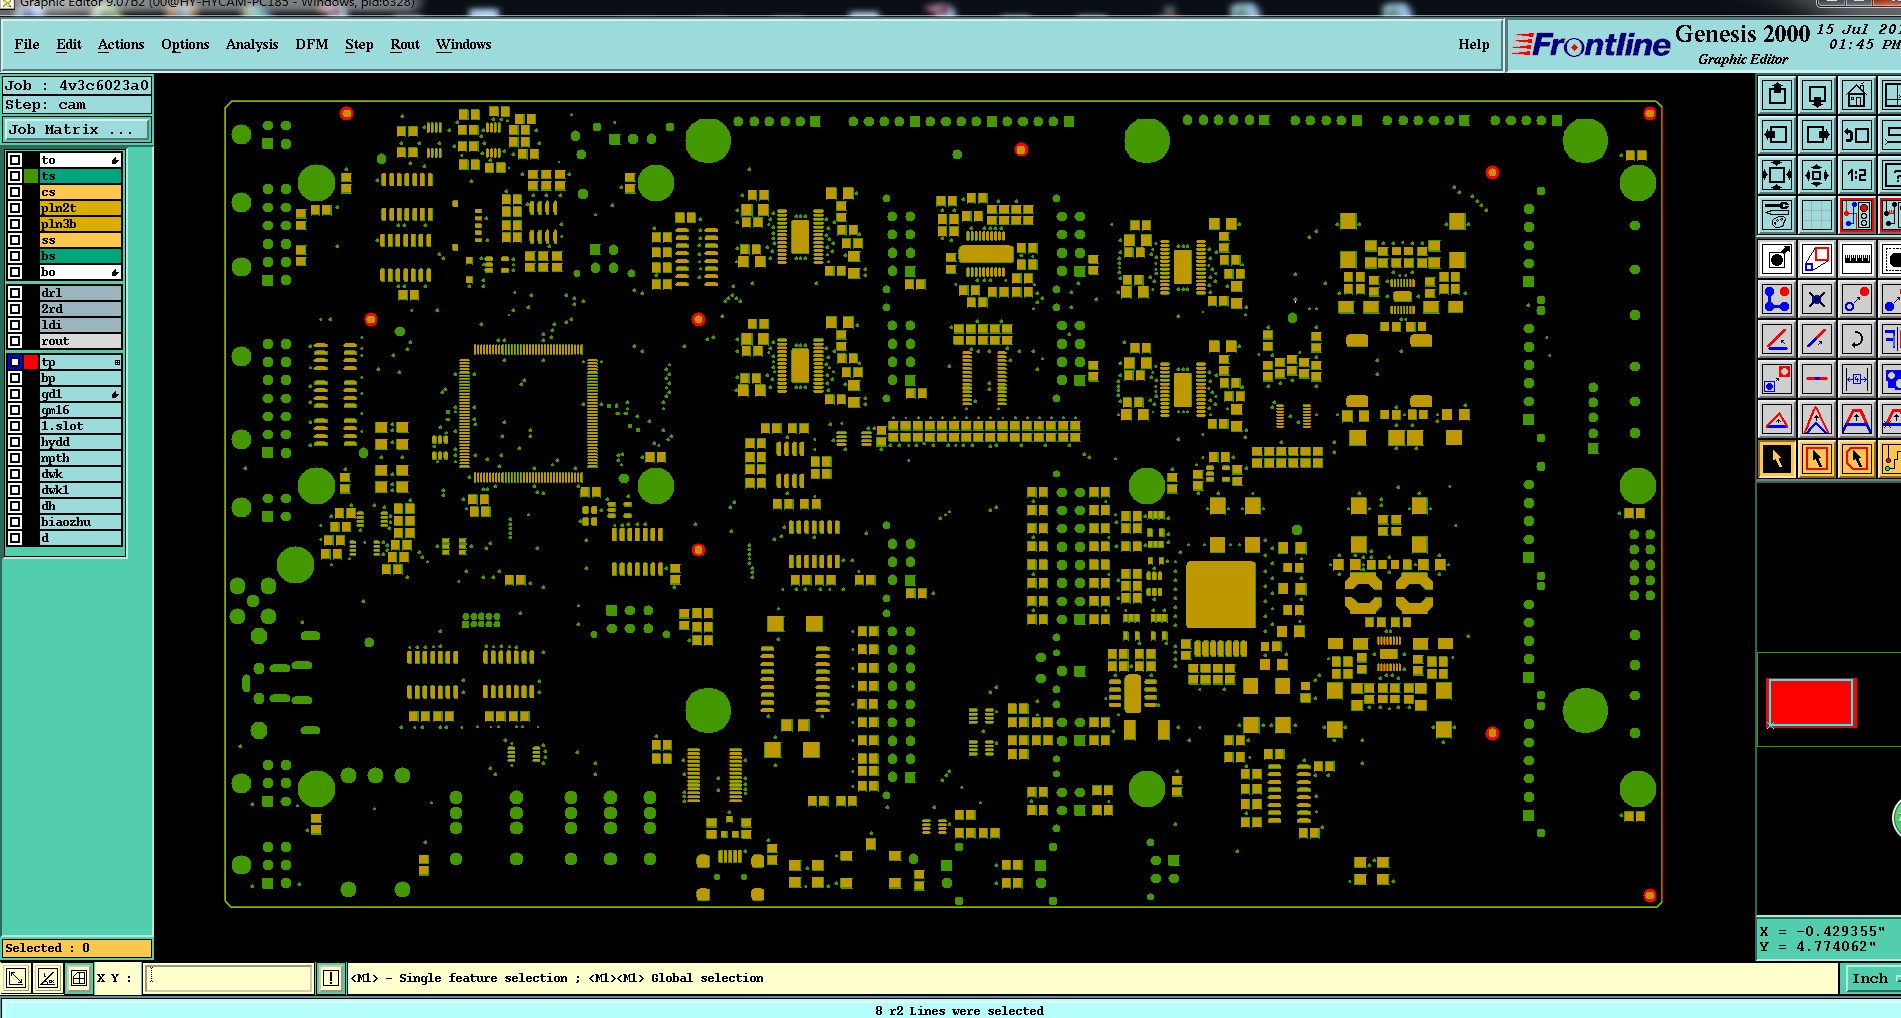Open the Edit menu
Screen dimensions: 1901x1018
[69, 45]
